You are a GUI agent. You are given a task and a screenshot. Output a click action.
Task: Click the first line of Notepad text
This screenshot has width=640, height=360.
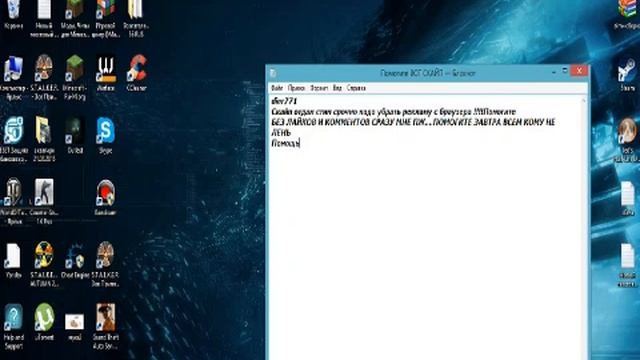pos(284,101)
